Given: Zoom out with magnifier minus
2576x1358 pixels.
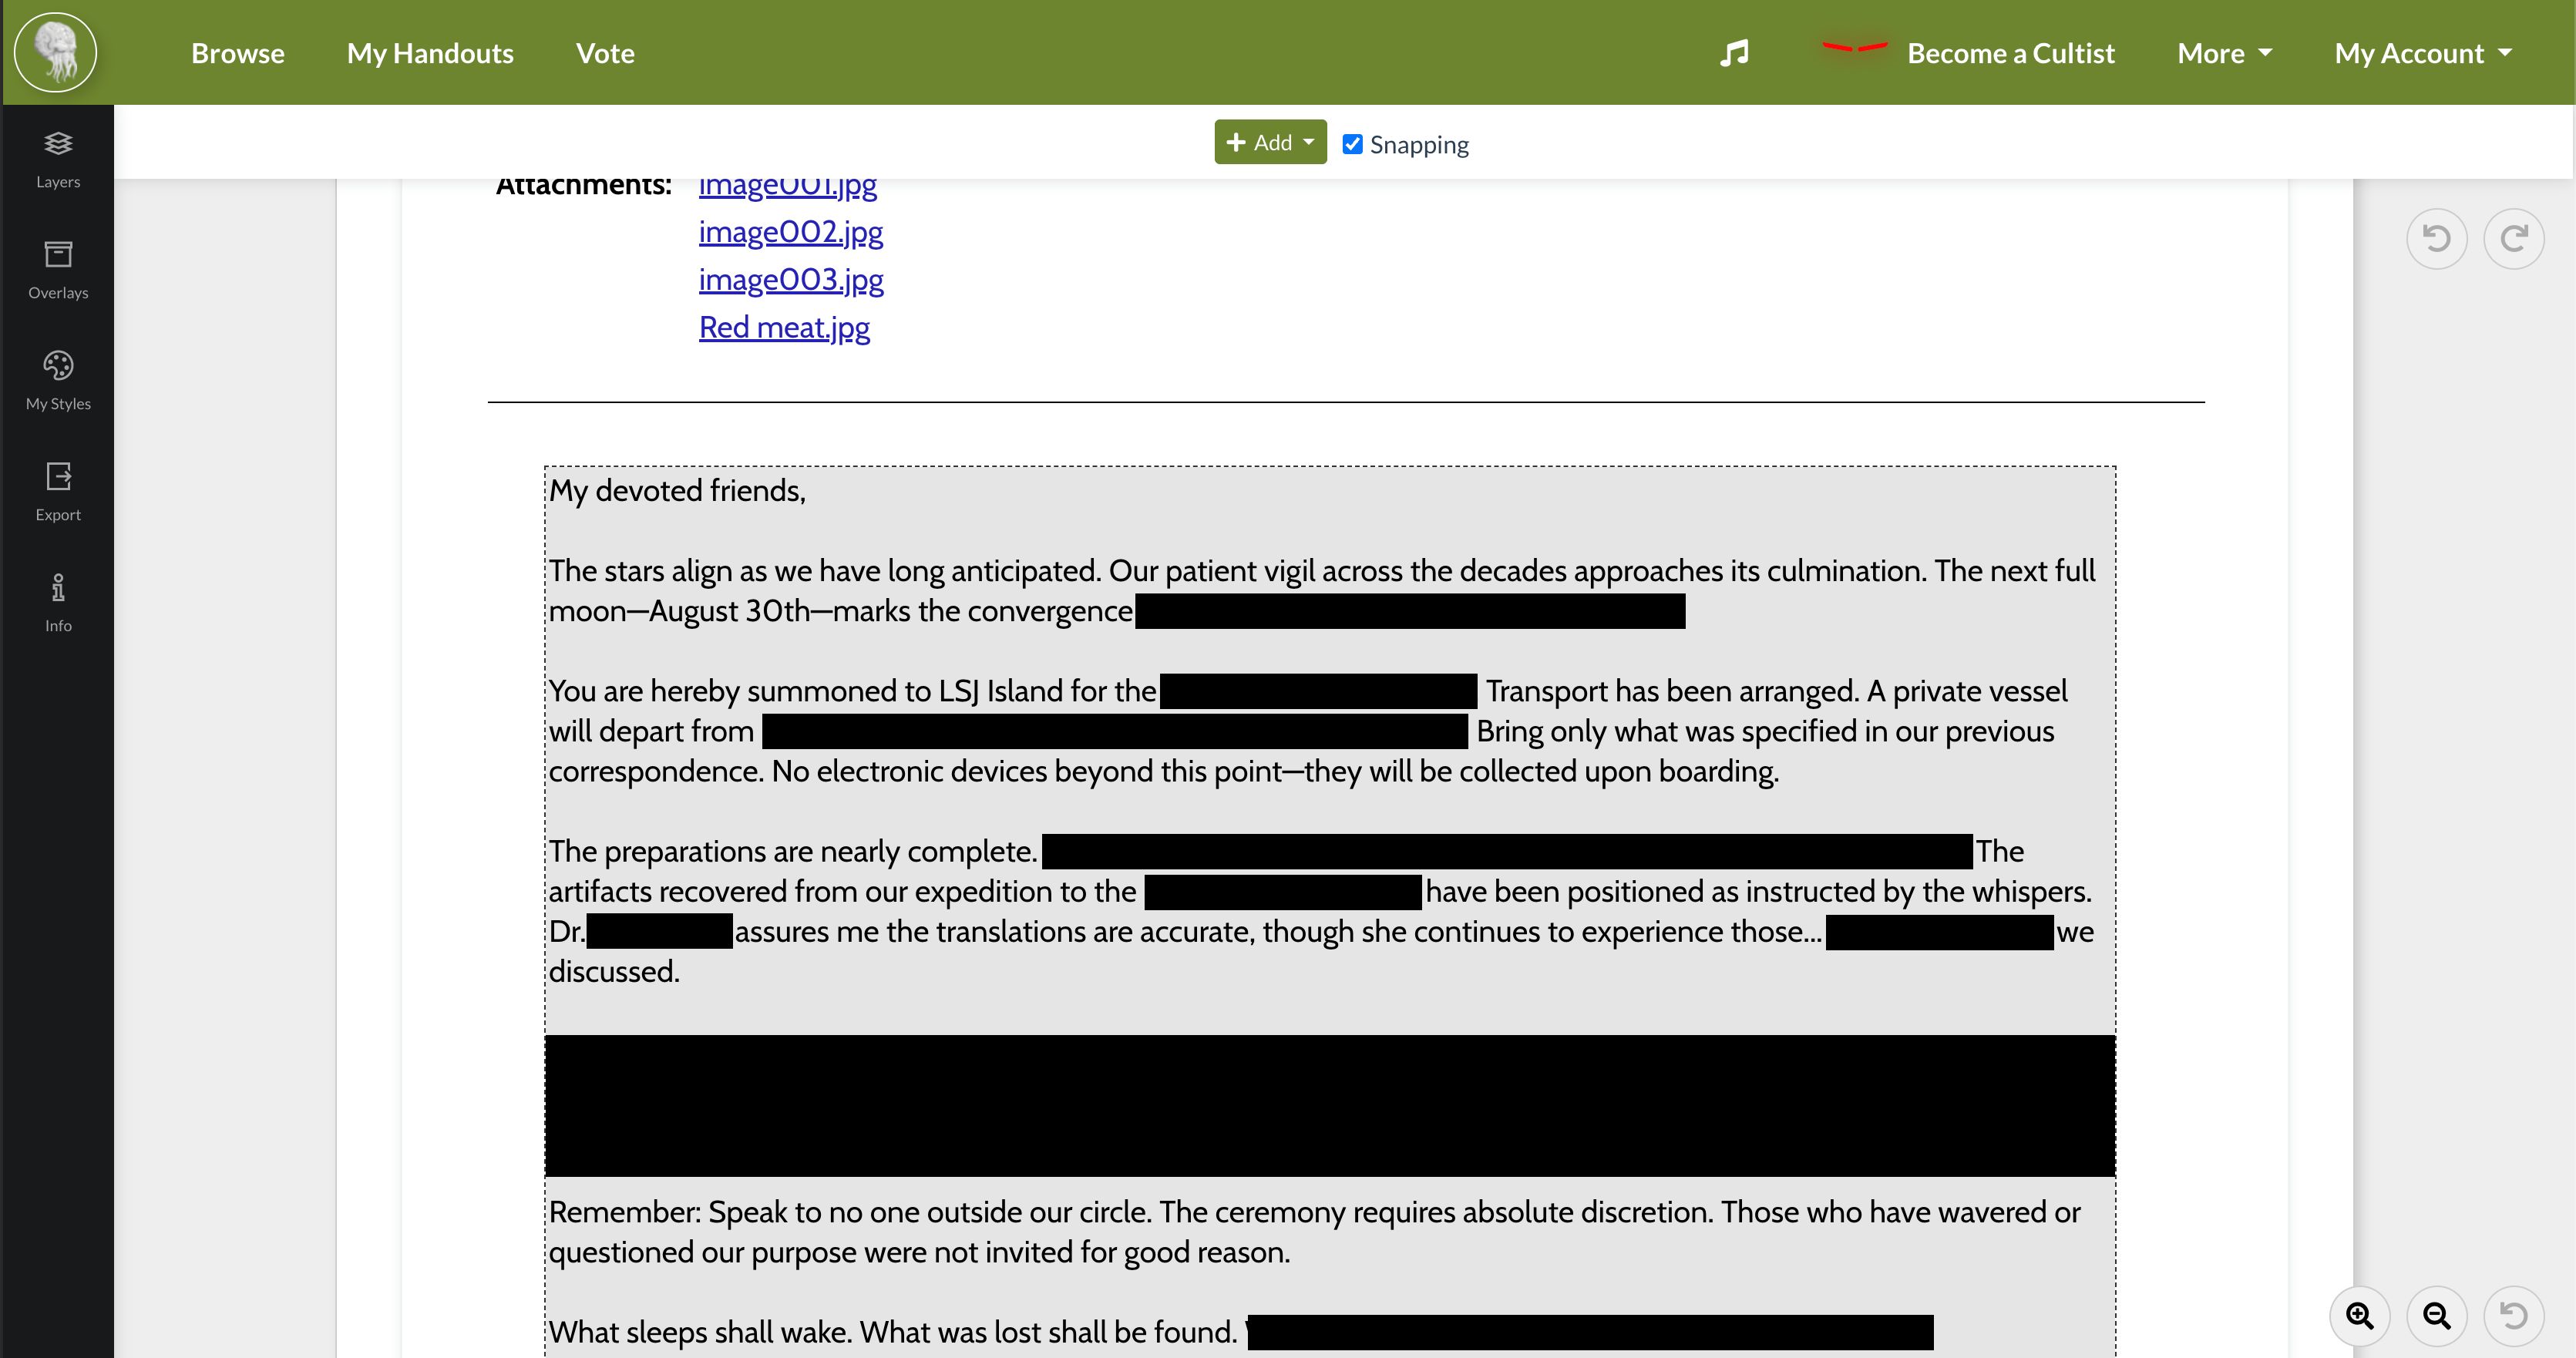Looking at the screenshot, I should tap(2436, 1315).
